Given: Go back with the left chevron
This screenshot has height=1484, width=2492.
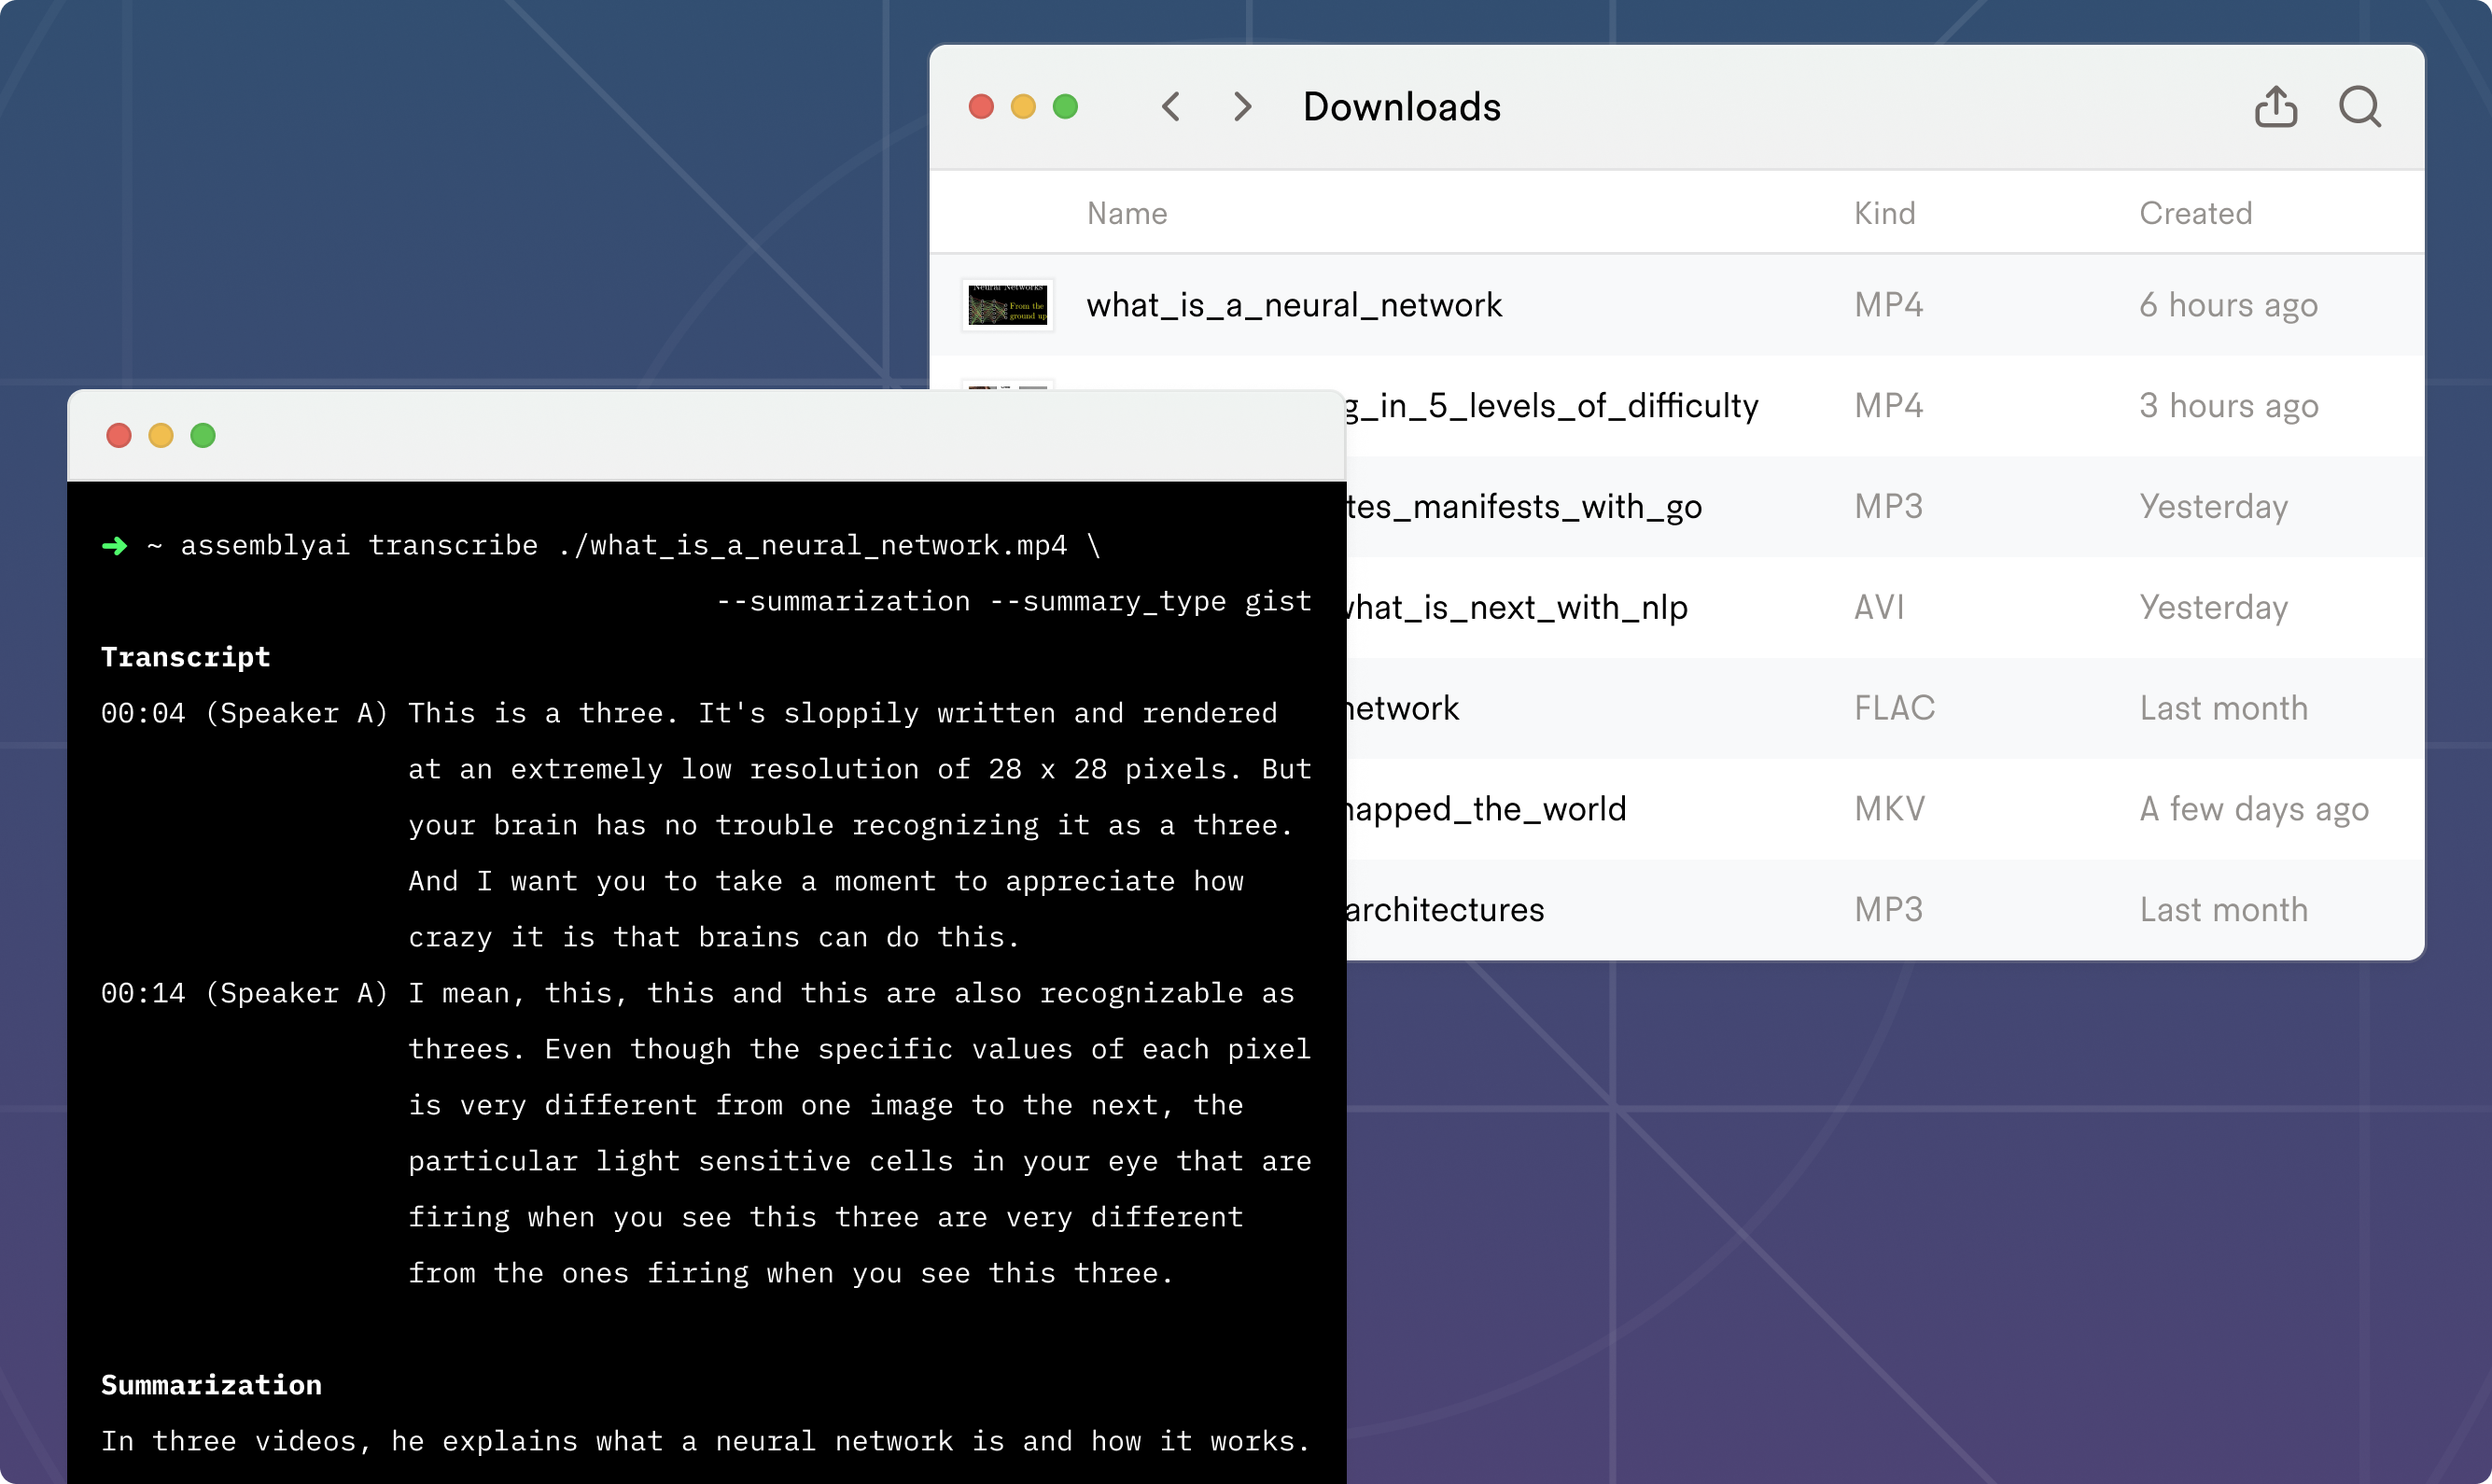Looking at the screenshot, I should point(1170,107).
